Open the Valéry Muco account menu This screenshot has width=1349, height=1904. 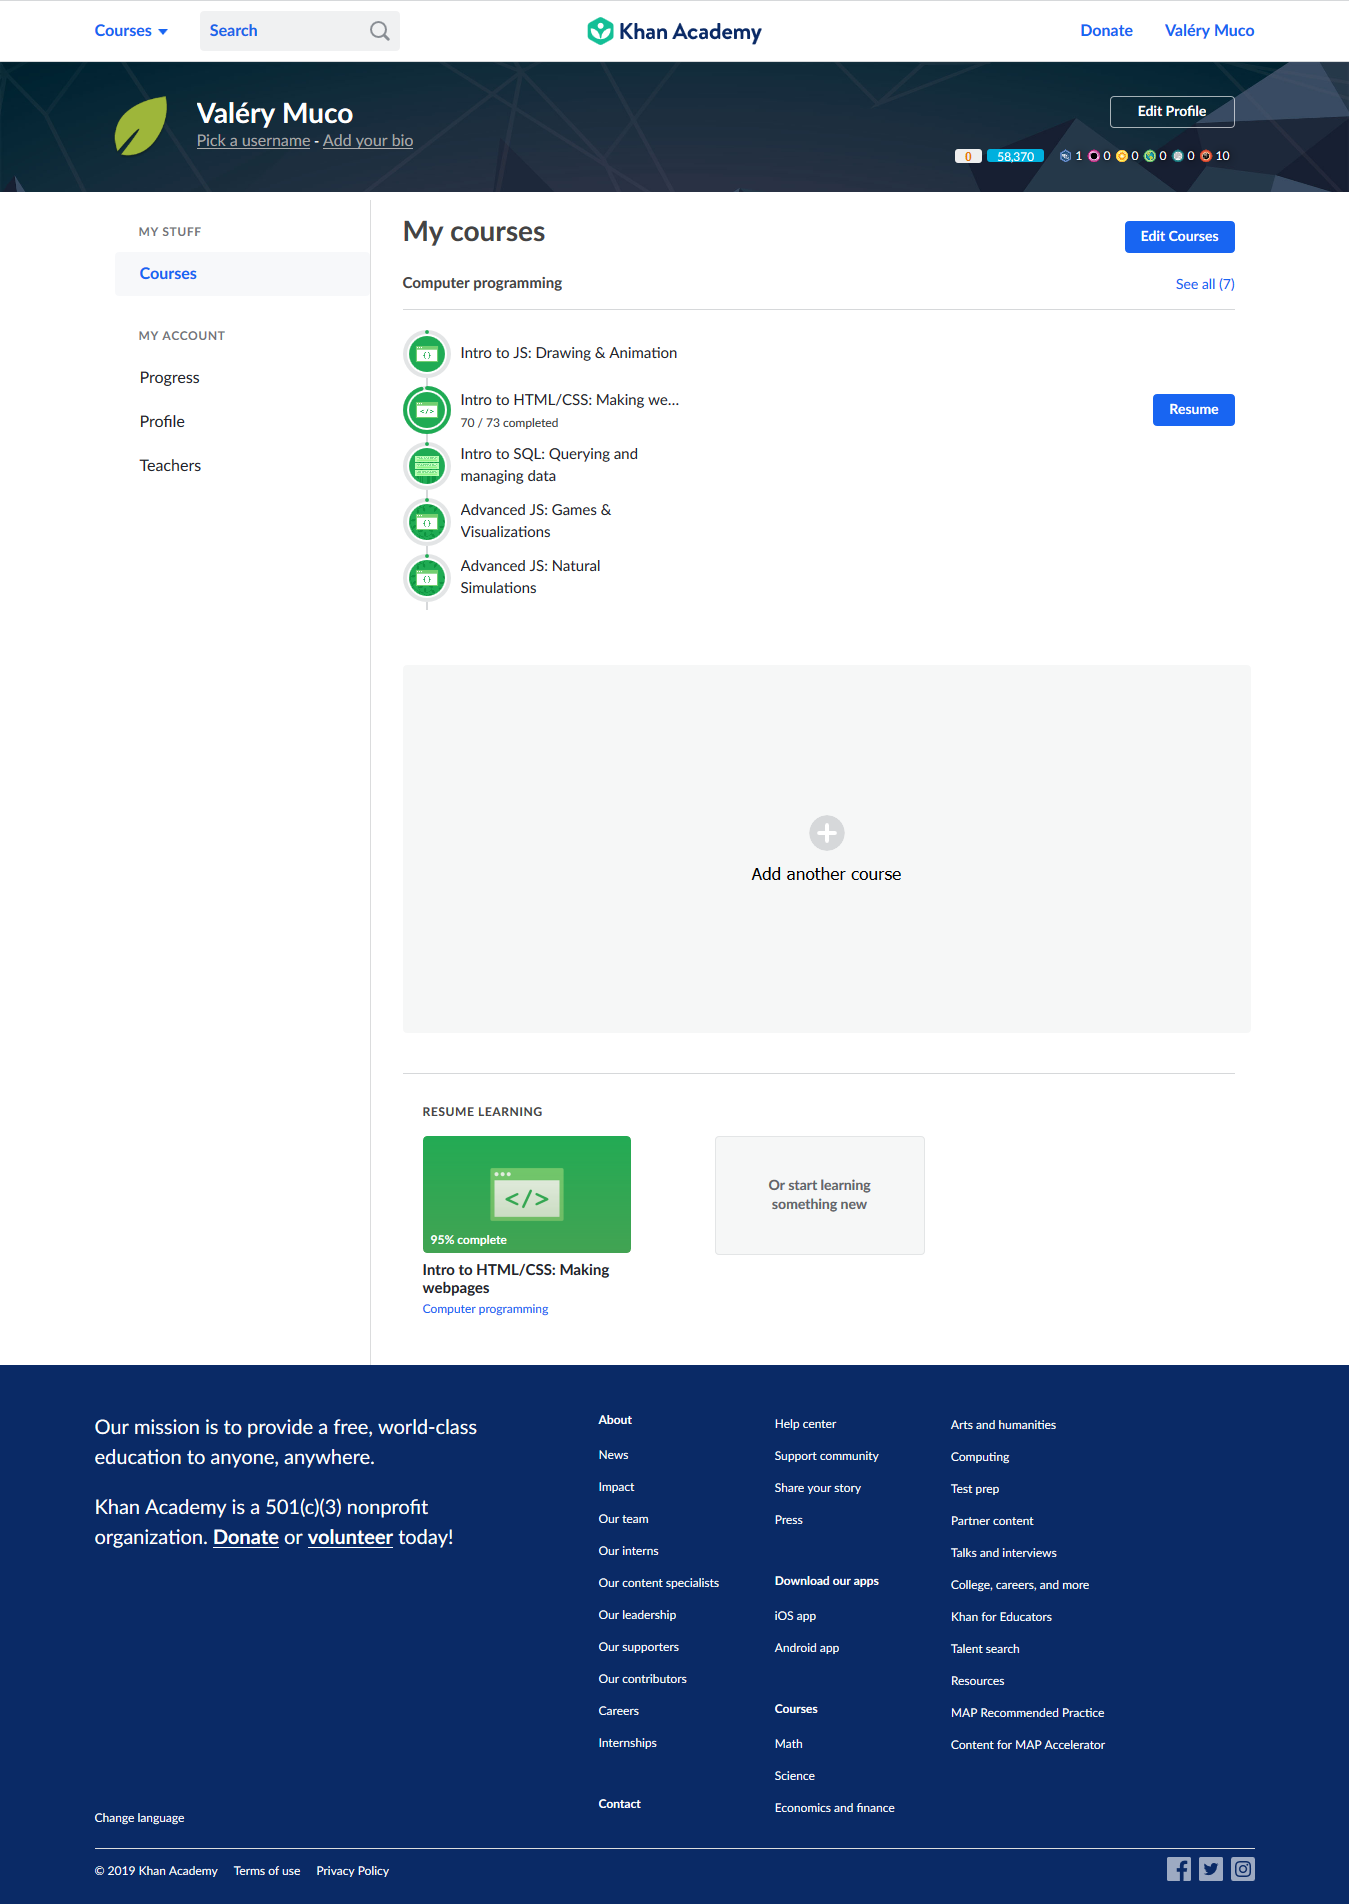tap(1209, 31)
